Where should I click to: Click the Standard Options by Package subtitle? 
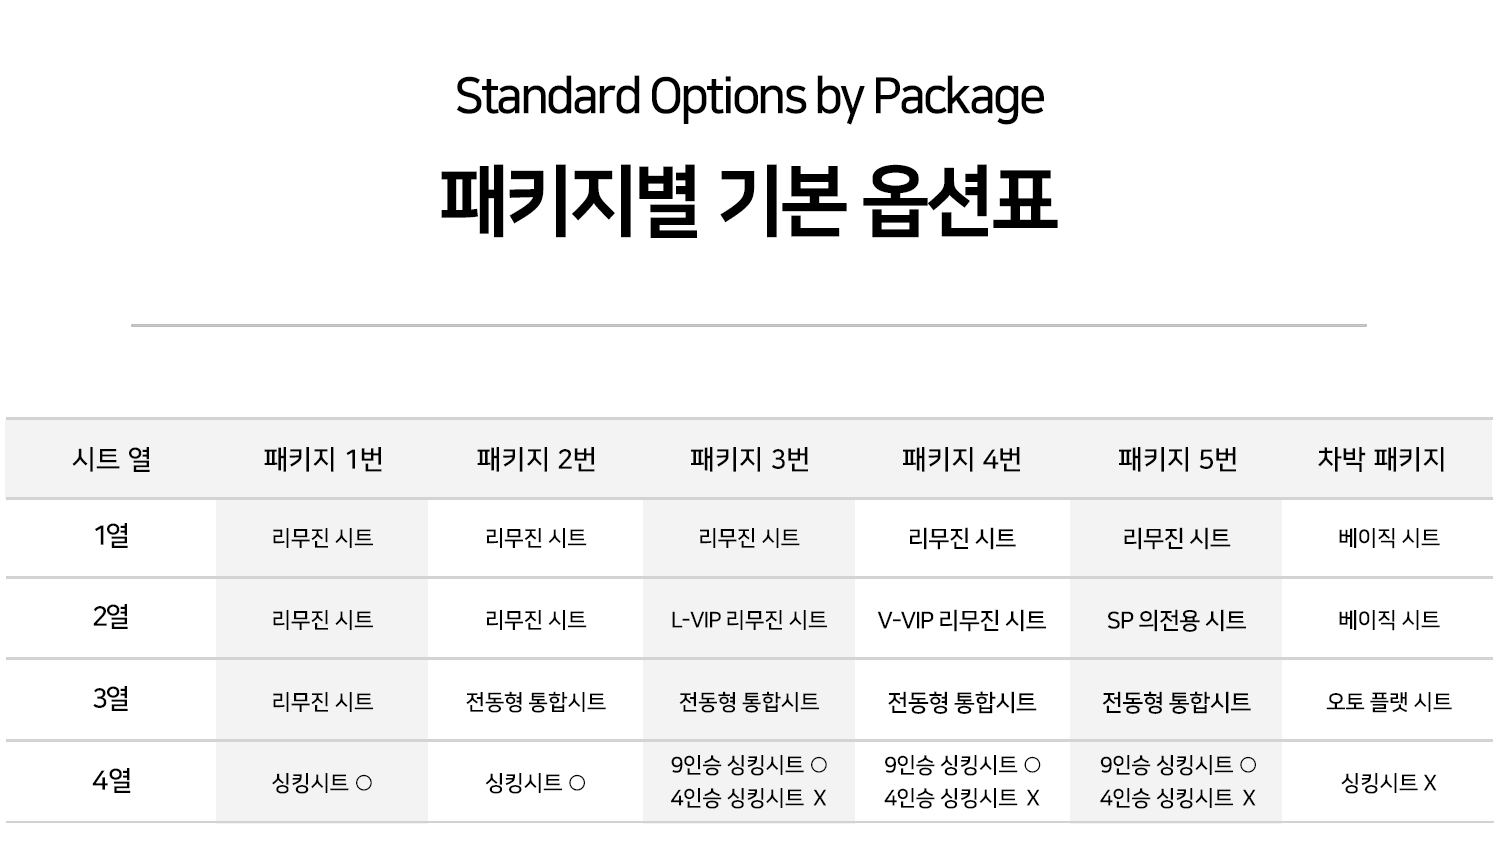(749, 97)
